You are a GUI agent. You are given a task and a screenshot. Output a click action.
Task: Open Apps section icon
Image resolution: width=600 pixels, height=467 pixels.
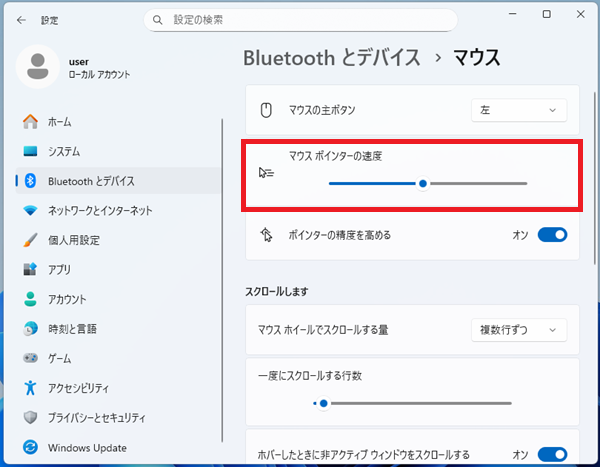click(30, 270)
